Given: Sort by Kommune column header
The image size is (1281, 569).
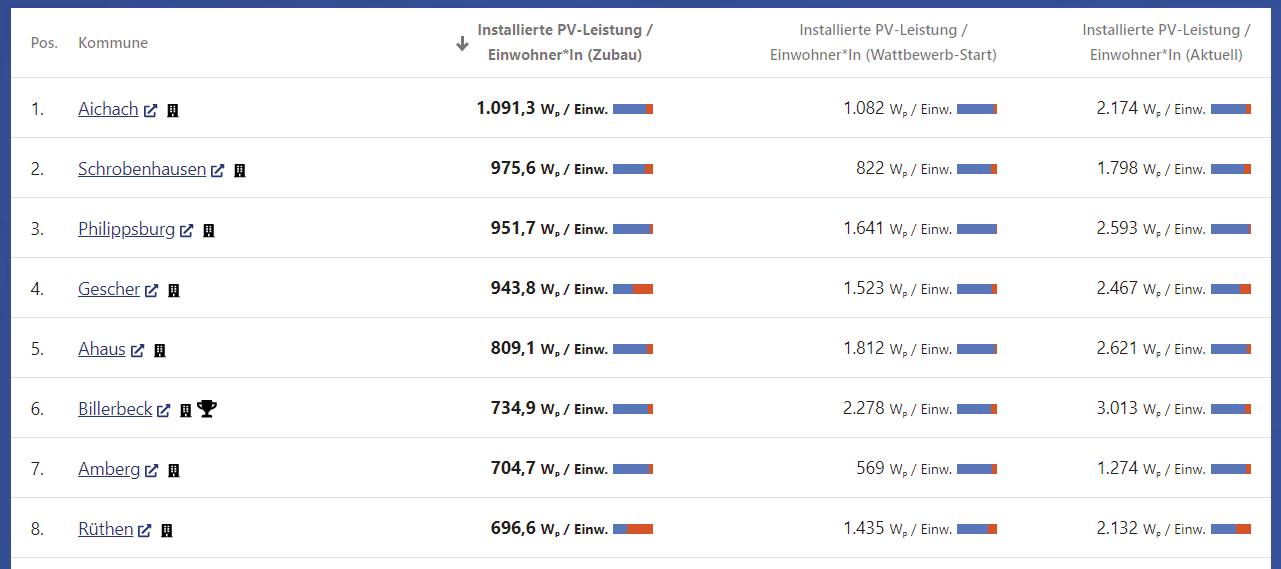Looking at the screenshot, I should [x=113, y=43].
